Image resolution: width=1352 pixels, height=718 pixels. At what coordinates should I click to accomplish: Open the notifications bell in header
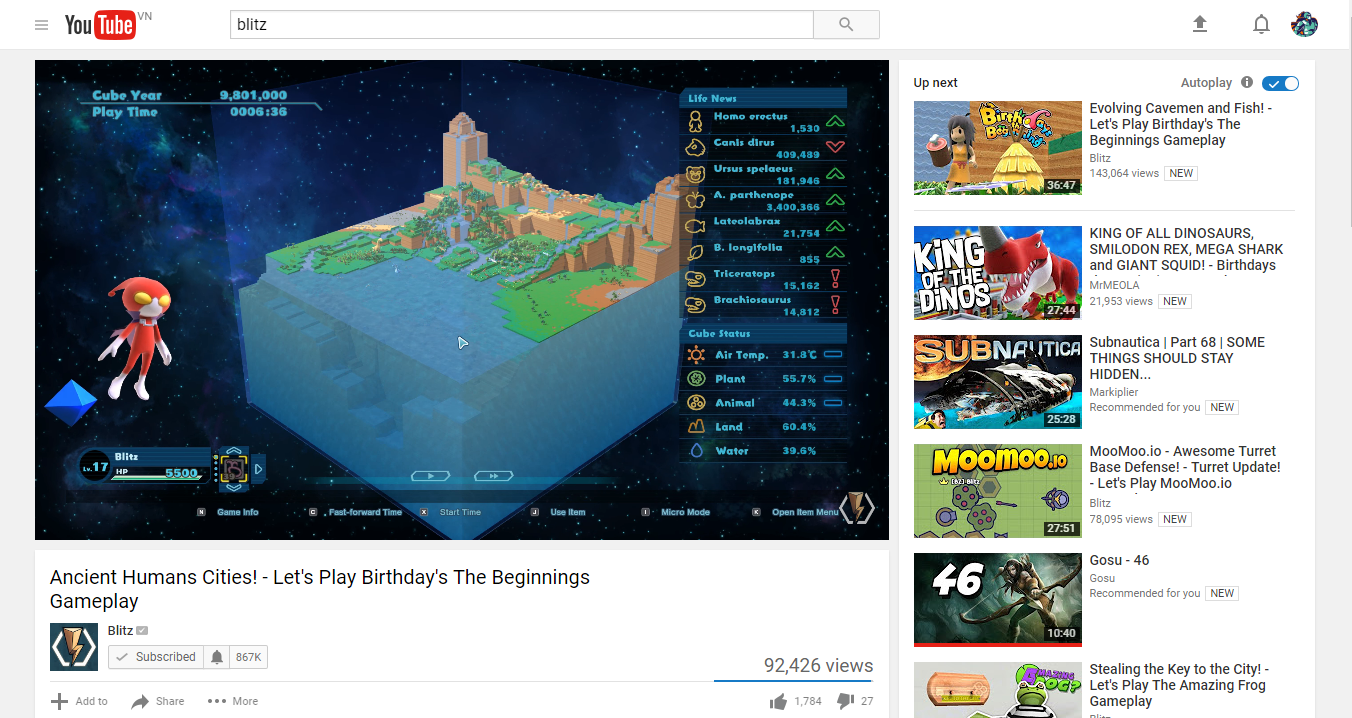pos(1262,25)
